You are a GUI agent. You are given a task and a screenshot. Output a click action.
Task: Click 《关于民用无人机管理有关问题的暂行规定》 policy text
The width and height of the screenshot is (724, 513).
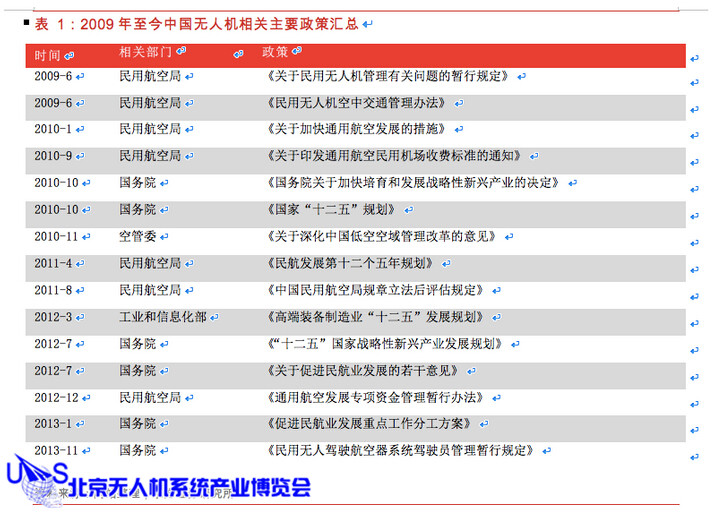(x=388, y=75)
